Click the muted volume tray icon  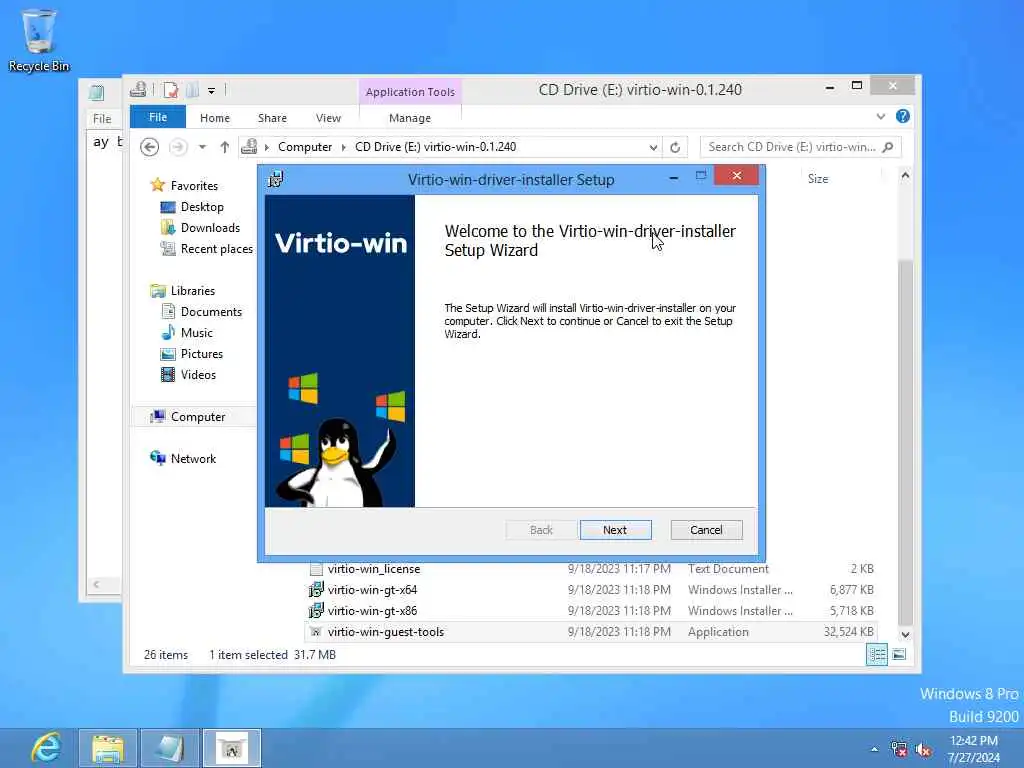923,749
